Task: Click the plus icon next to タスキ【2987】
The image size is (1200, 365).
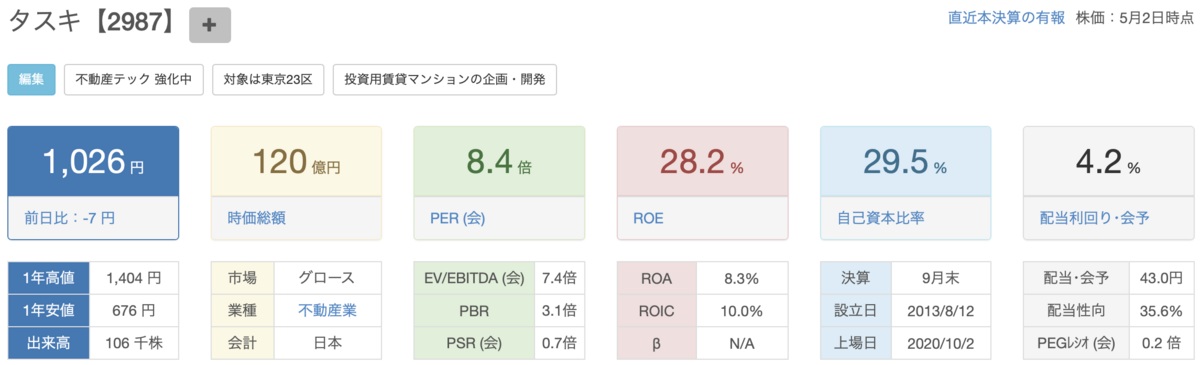Action: click(x=210, y=25)
